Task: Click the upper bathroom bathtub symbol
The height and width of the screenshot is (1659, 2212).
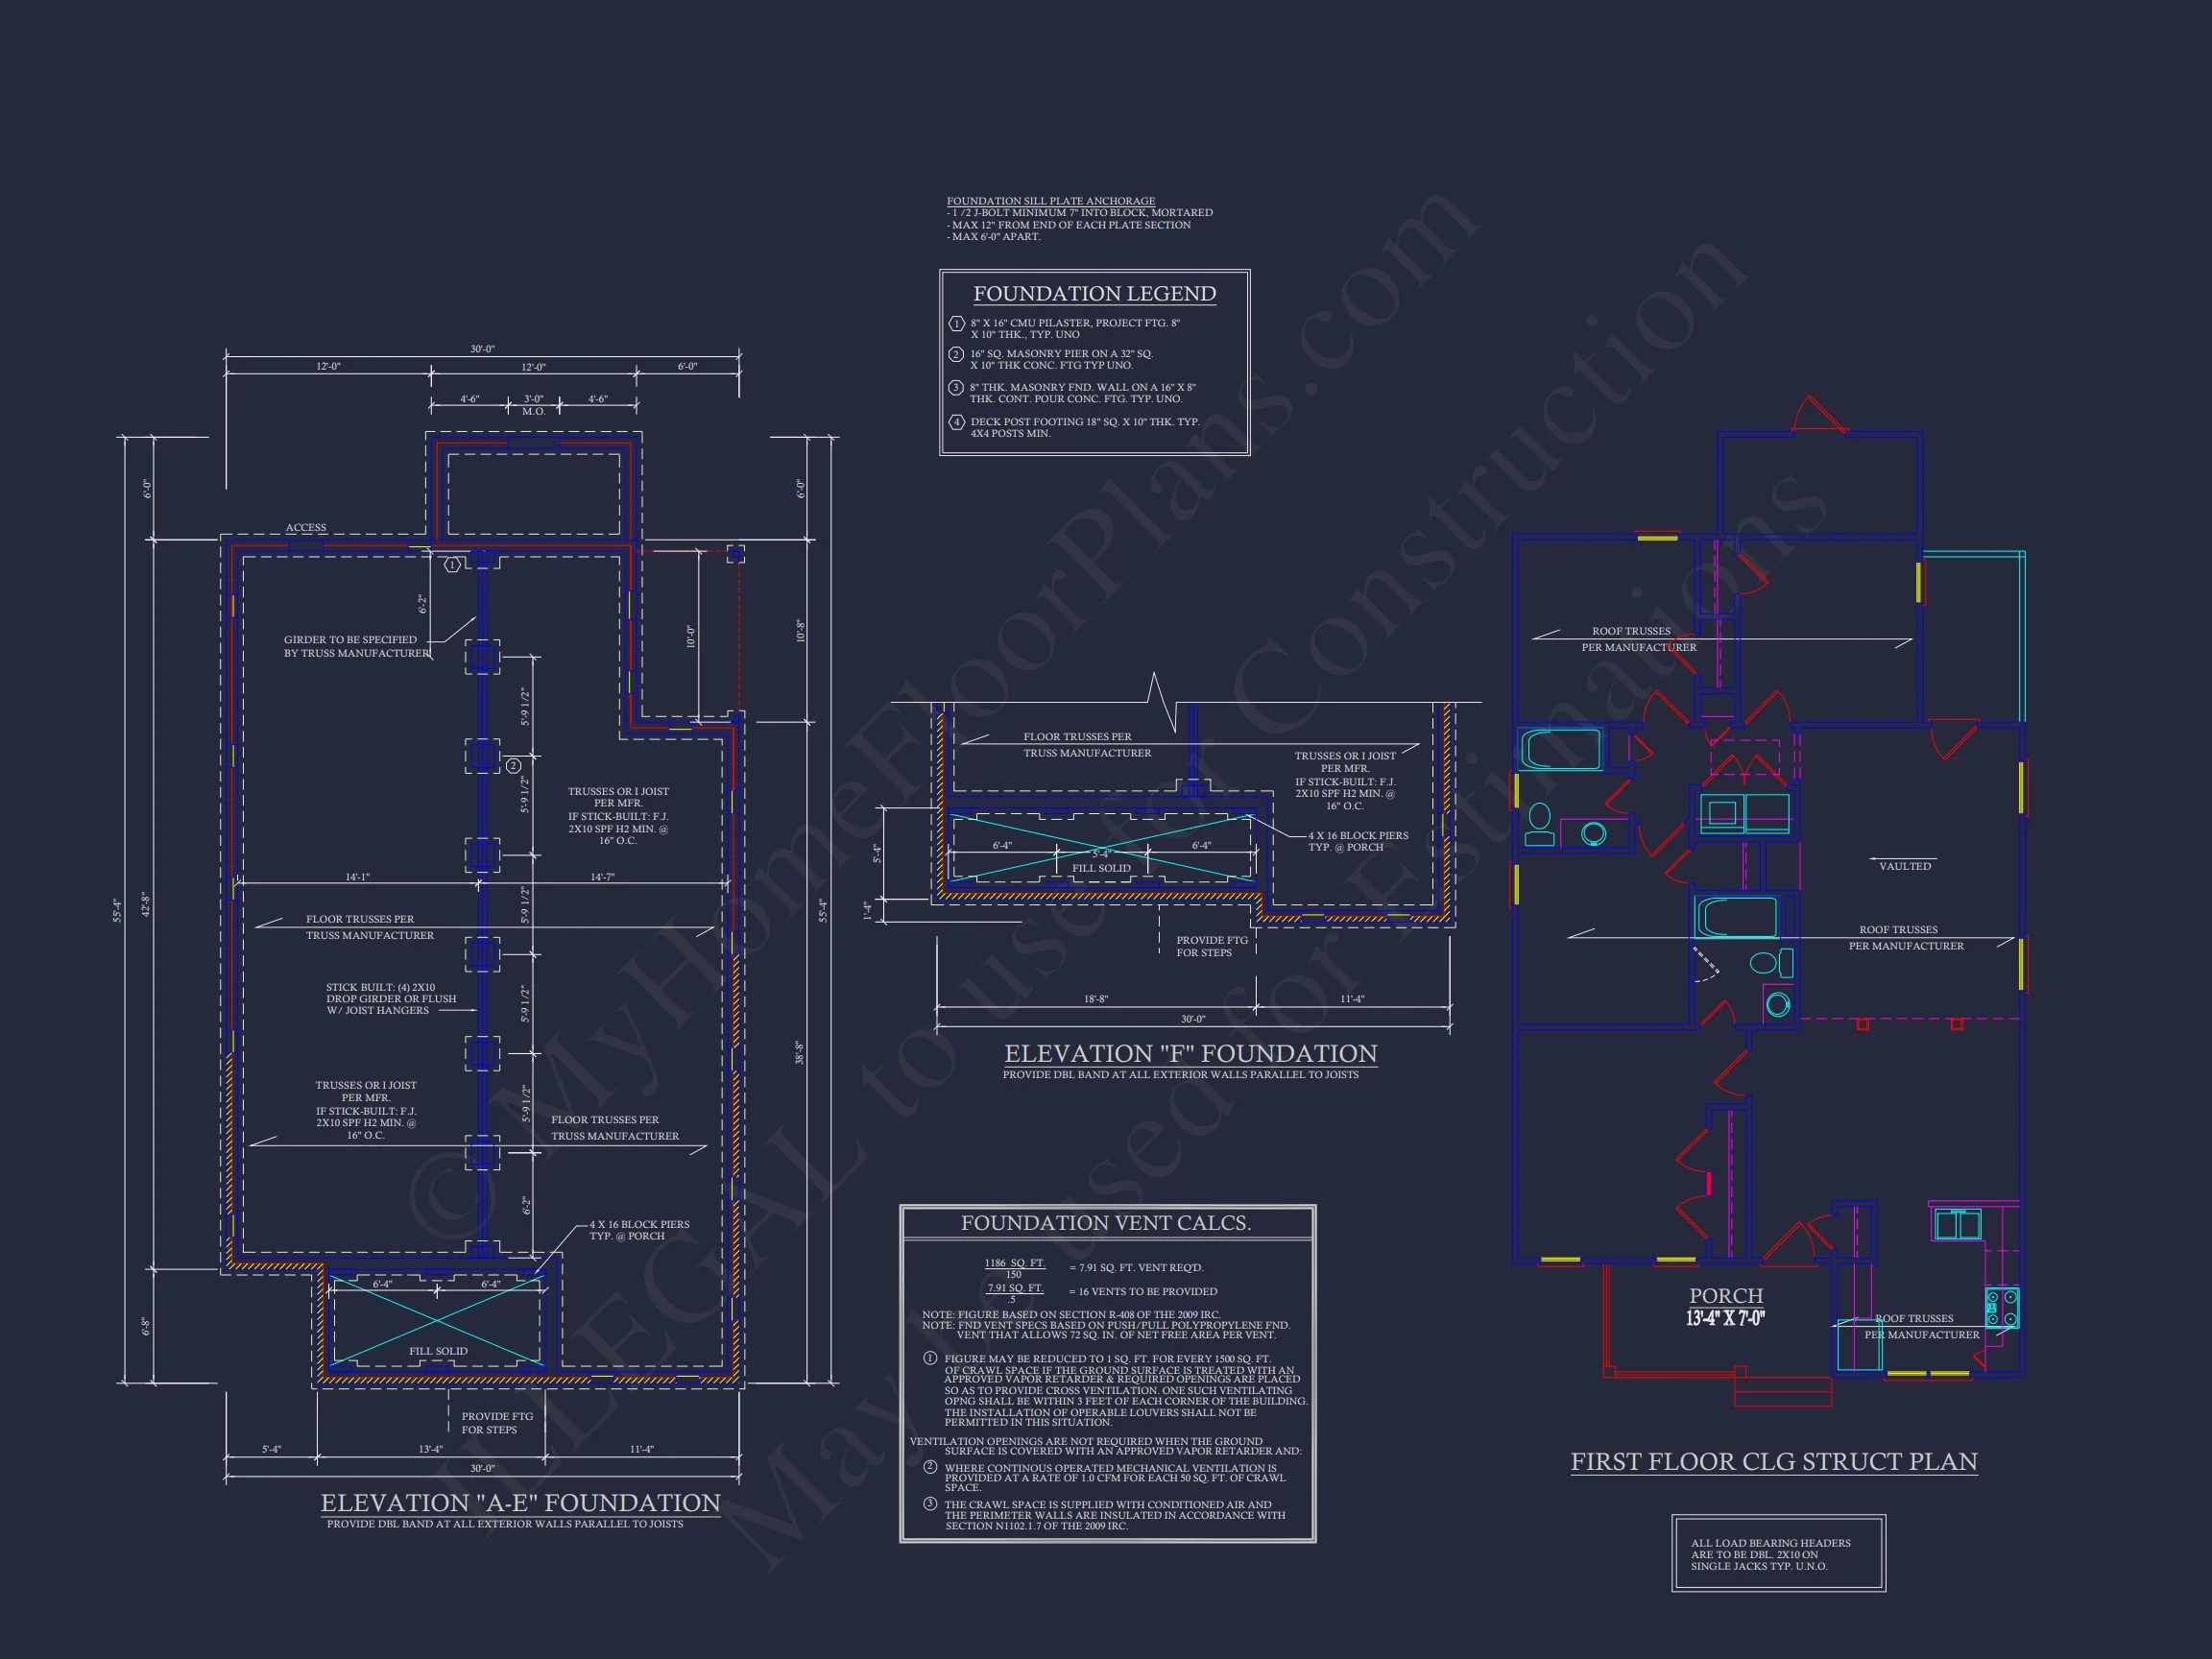Action: tap(1559, 749)
